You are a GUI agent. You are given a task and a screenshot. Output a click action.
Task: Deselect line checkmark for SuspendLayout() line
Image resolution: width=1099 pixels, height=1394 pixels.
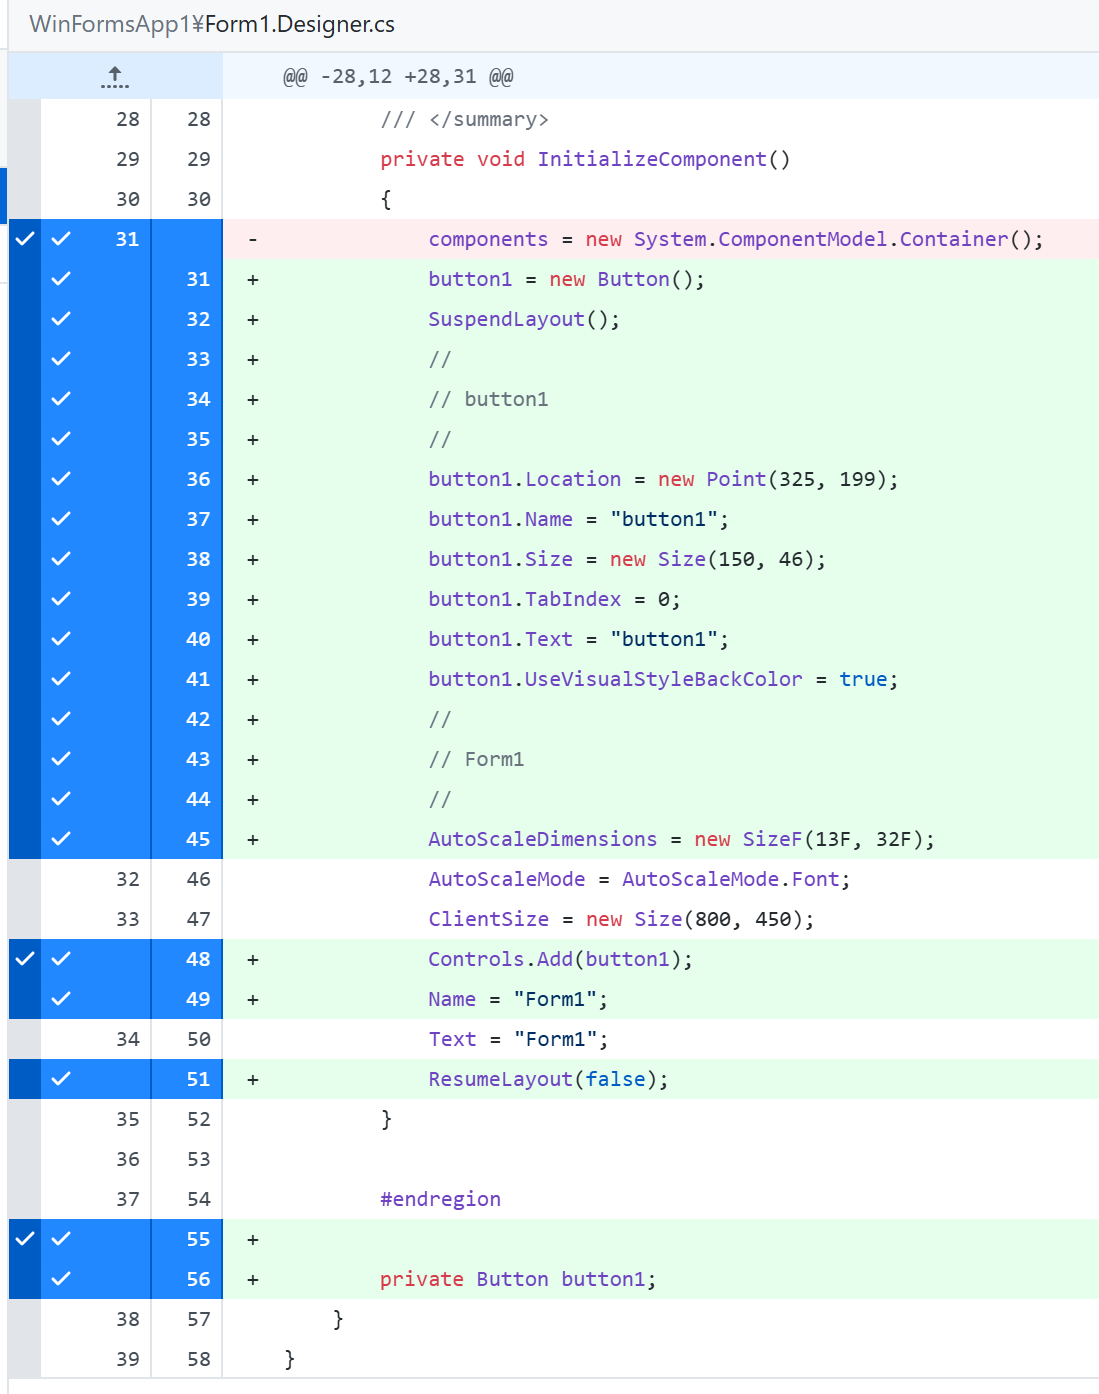61,319
